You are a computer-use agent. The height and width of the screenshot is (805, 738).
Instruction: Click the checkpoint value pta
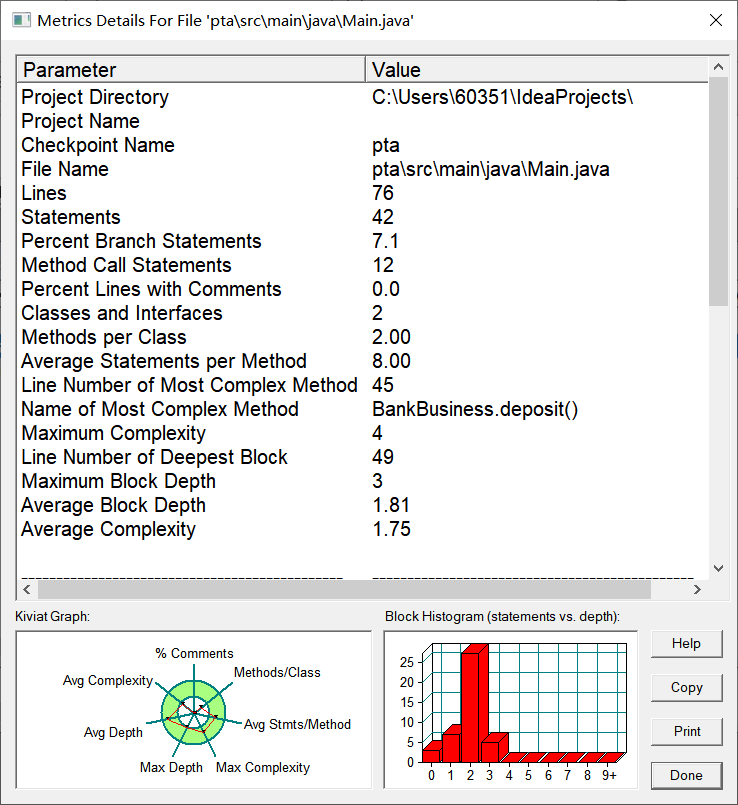point(386,146)
